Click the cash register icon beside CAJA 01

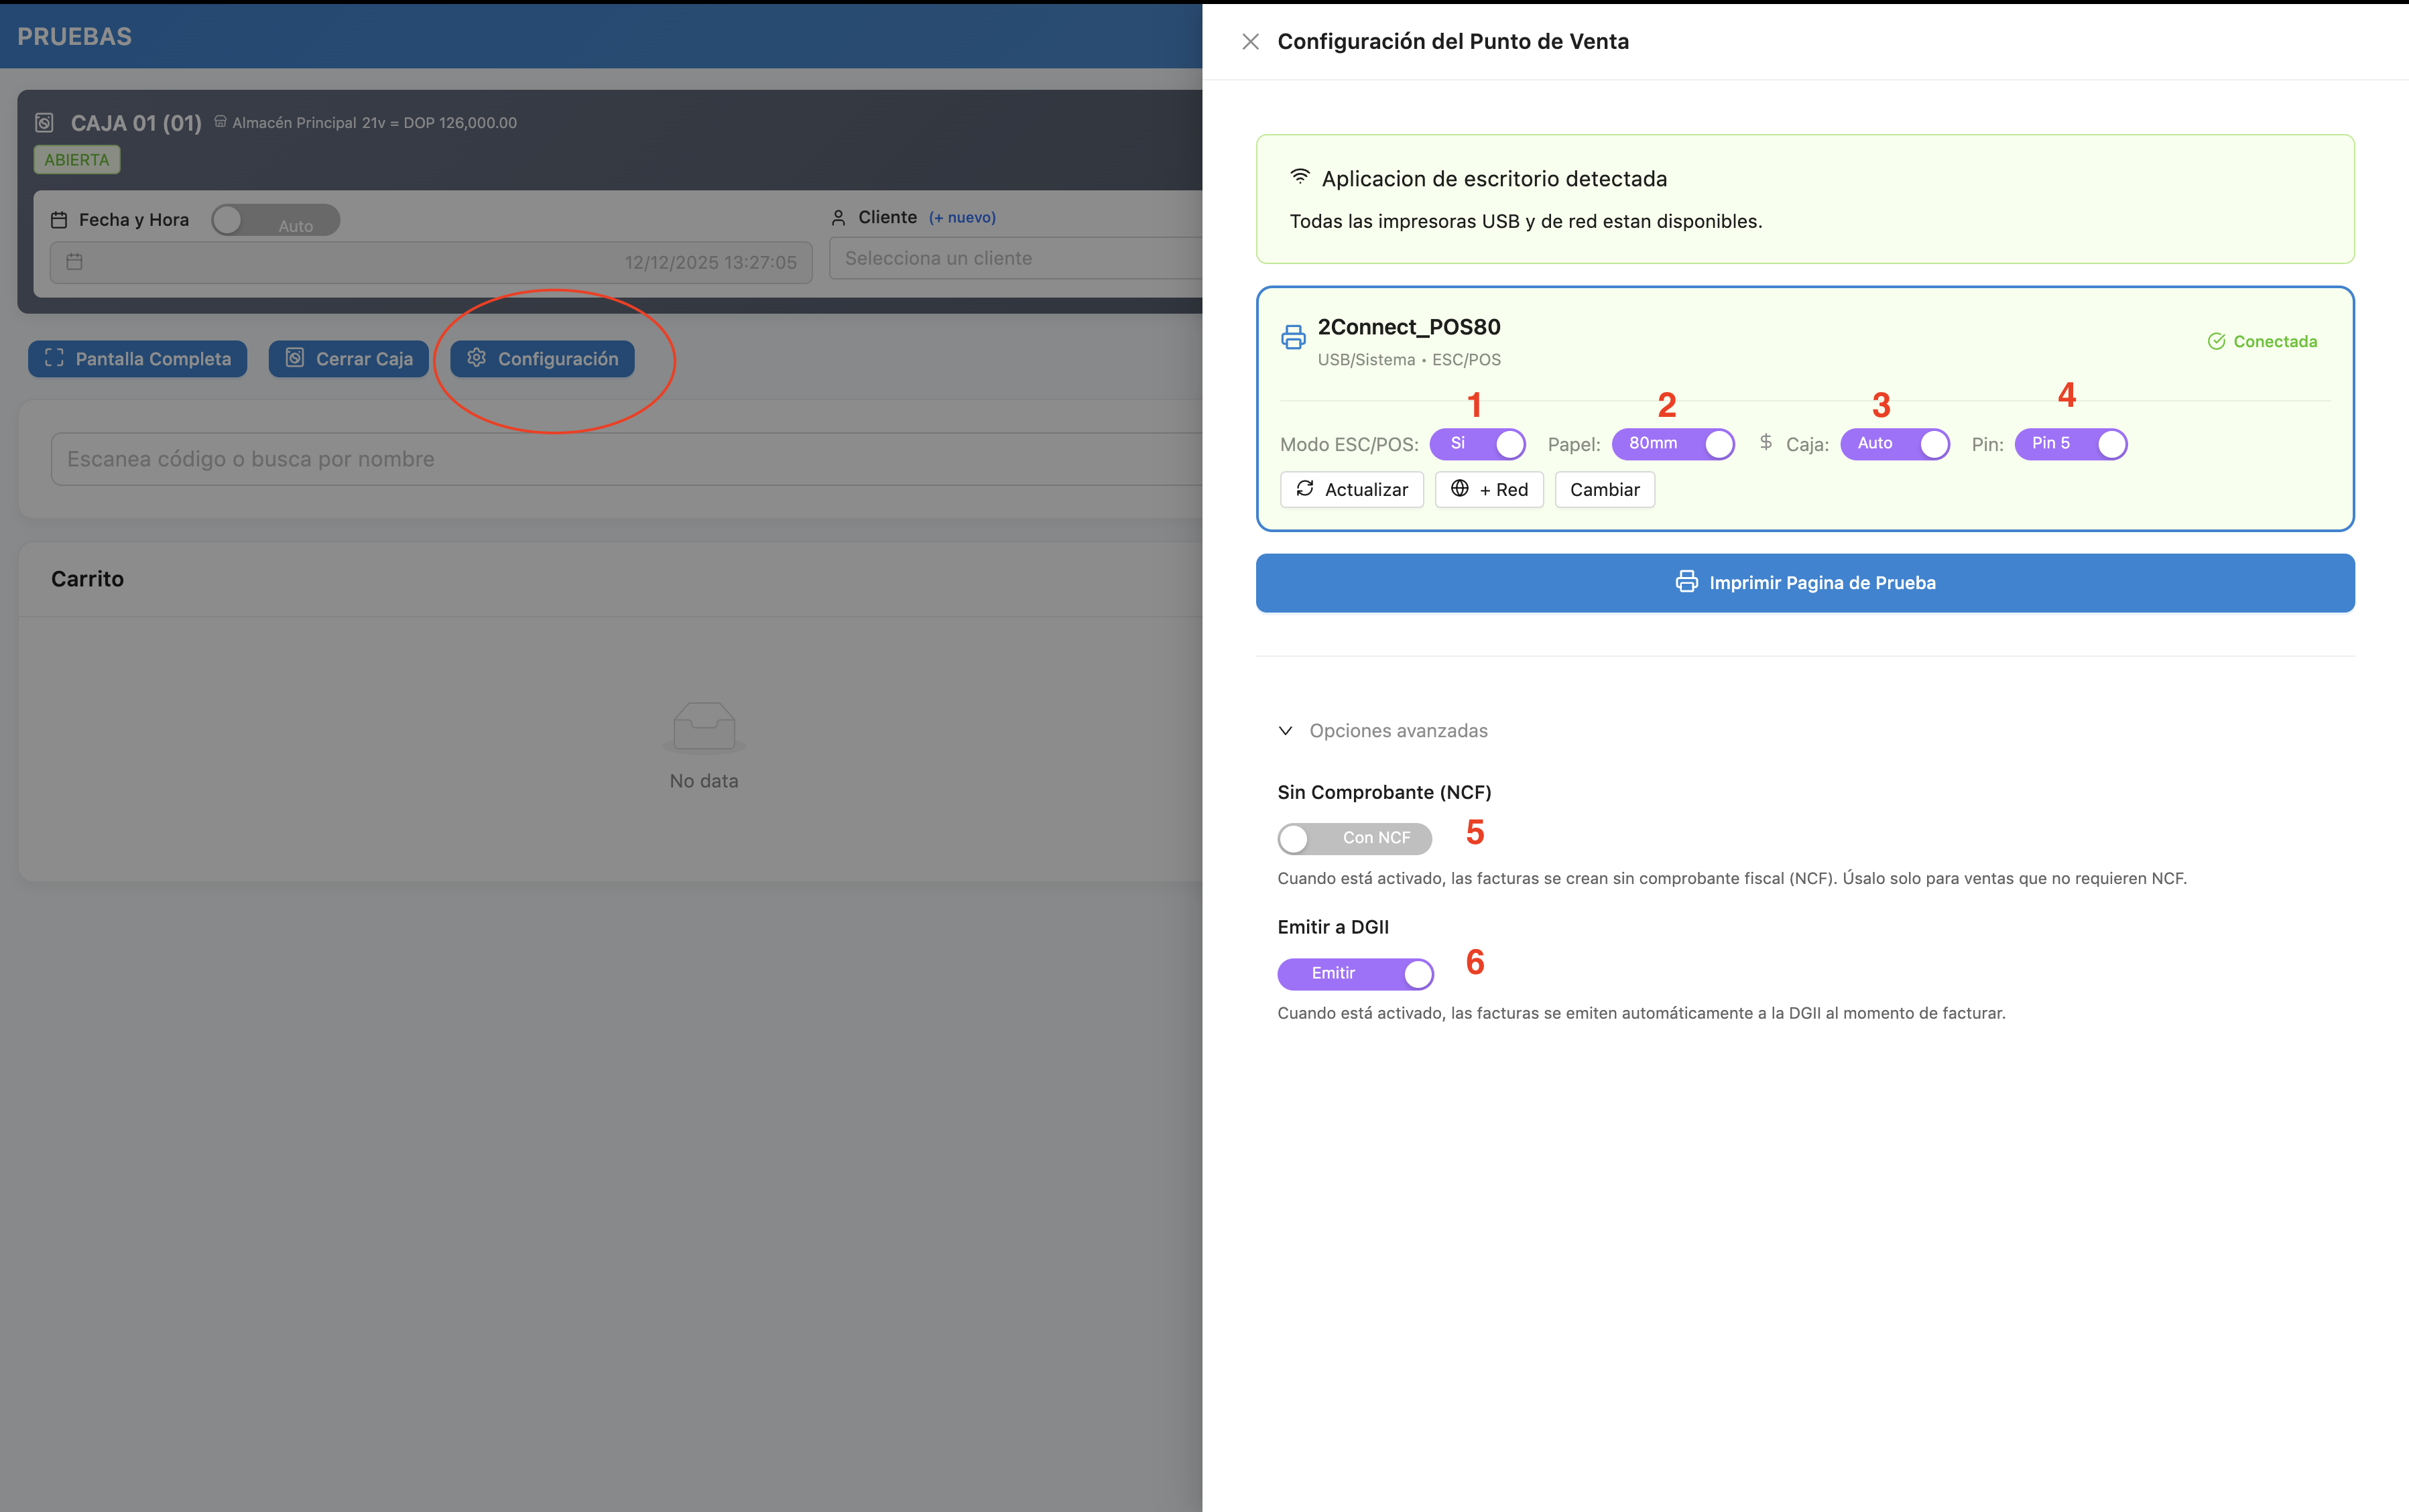pyautogui.click(x=44, y=123)
